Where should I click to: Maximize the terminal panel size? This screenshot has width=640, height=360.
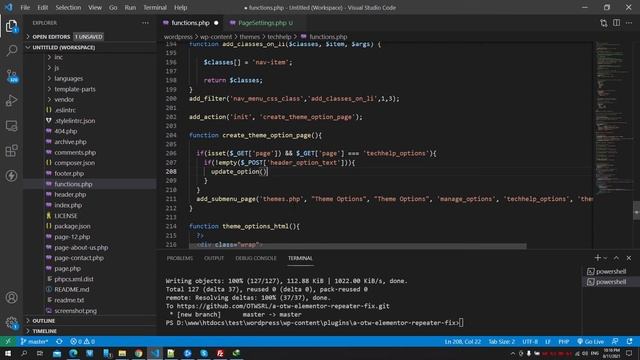click(616, 258)
